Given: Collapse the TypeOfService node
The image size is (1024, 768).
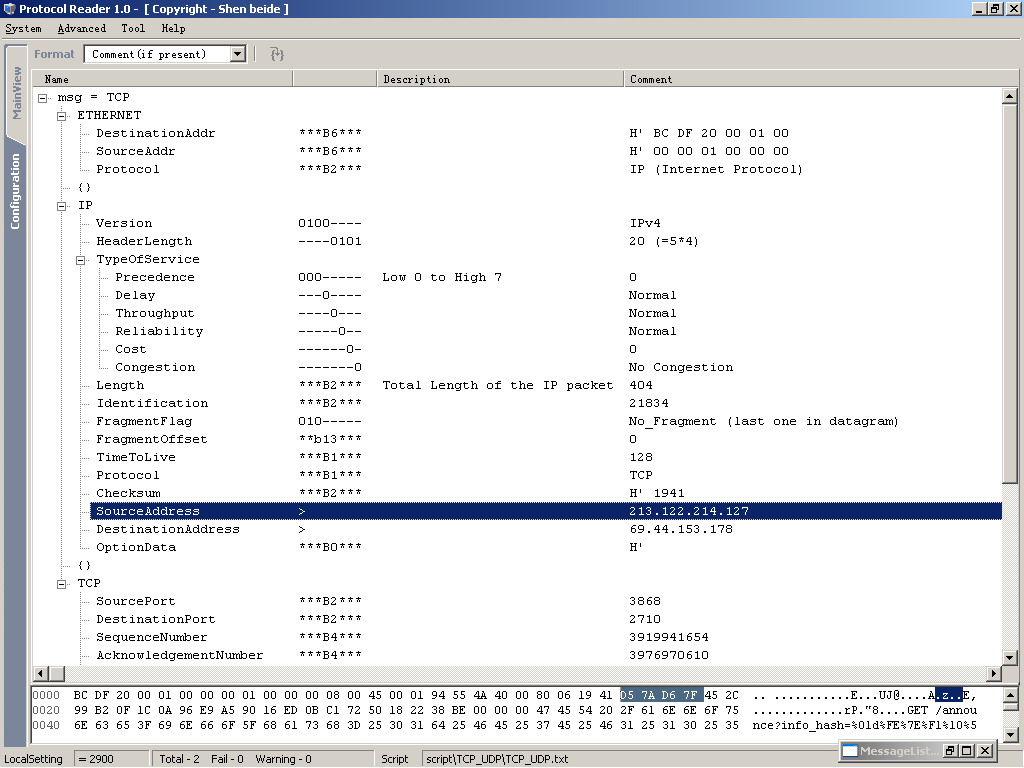Looking at the screenshot, I should coord(81,260).
